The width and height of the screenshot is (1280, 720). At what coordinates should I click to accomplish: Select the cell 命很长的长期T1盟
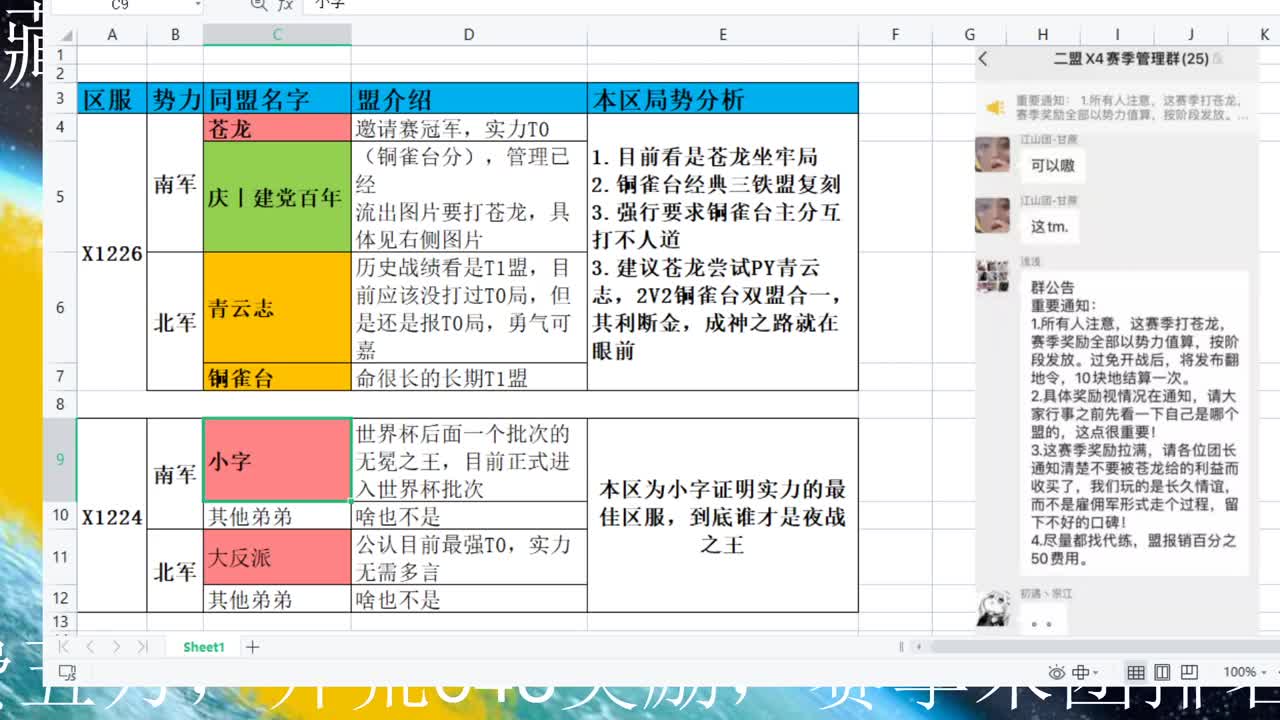[469, 377]
